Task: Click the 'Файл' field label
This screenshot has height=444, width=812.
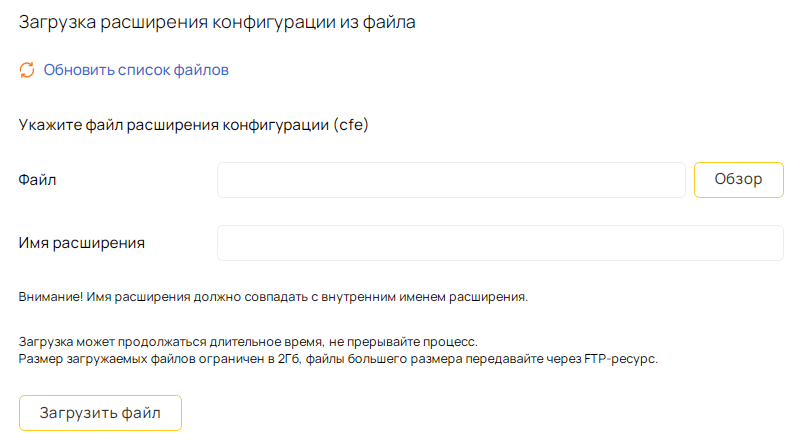Action: point(37,180)
